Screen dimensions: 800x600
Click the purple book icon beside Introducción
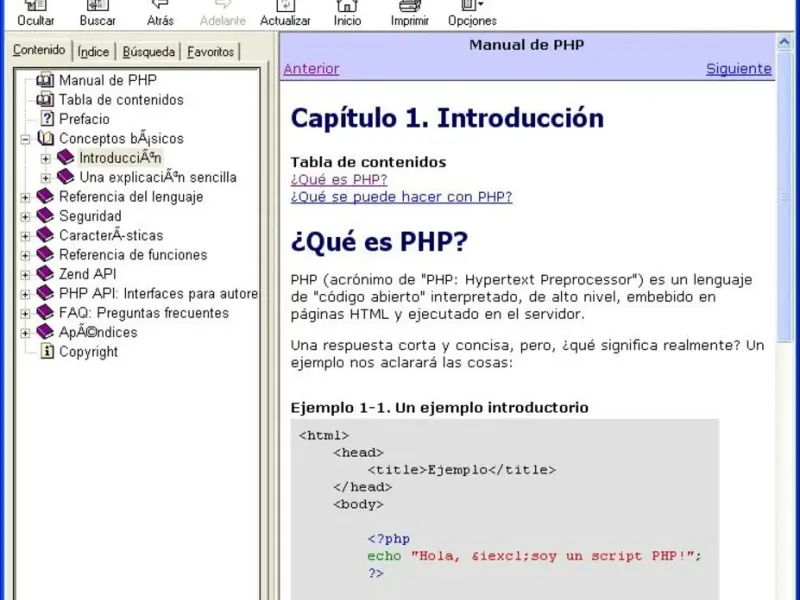click(x=65, y=157)
